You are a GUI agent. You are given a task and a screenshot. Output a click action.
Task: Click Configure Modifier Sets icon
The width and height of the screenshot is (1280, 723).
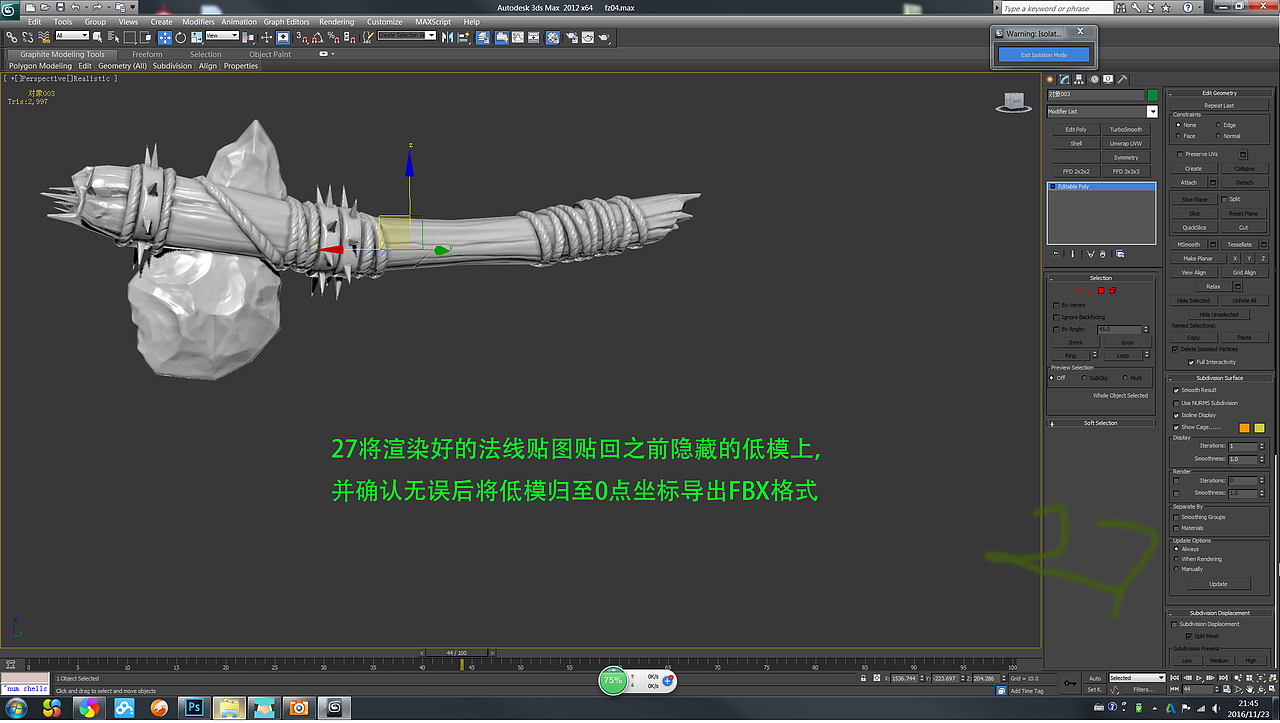pyautogui.click(x=1120, y=253)
